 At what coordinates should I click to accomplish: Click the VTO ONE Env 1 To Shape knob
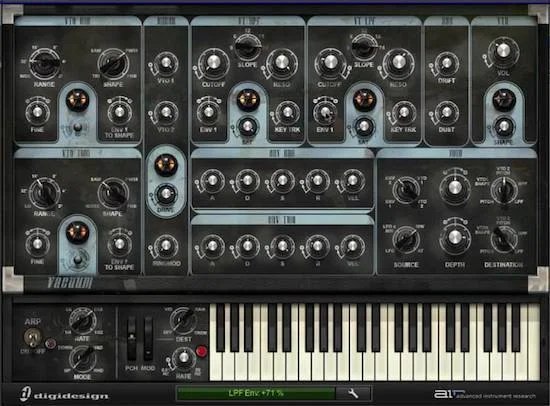(119, 112)
